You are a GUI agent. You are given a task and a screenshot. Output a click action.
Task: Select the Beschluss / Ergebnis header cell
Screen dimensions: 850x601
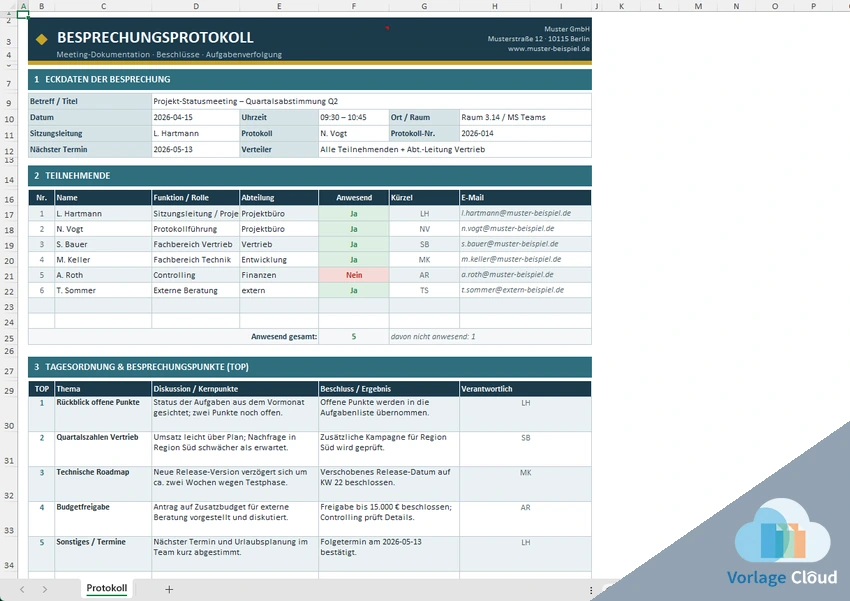(x=389, y=389)
